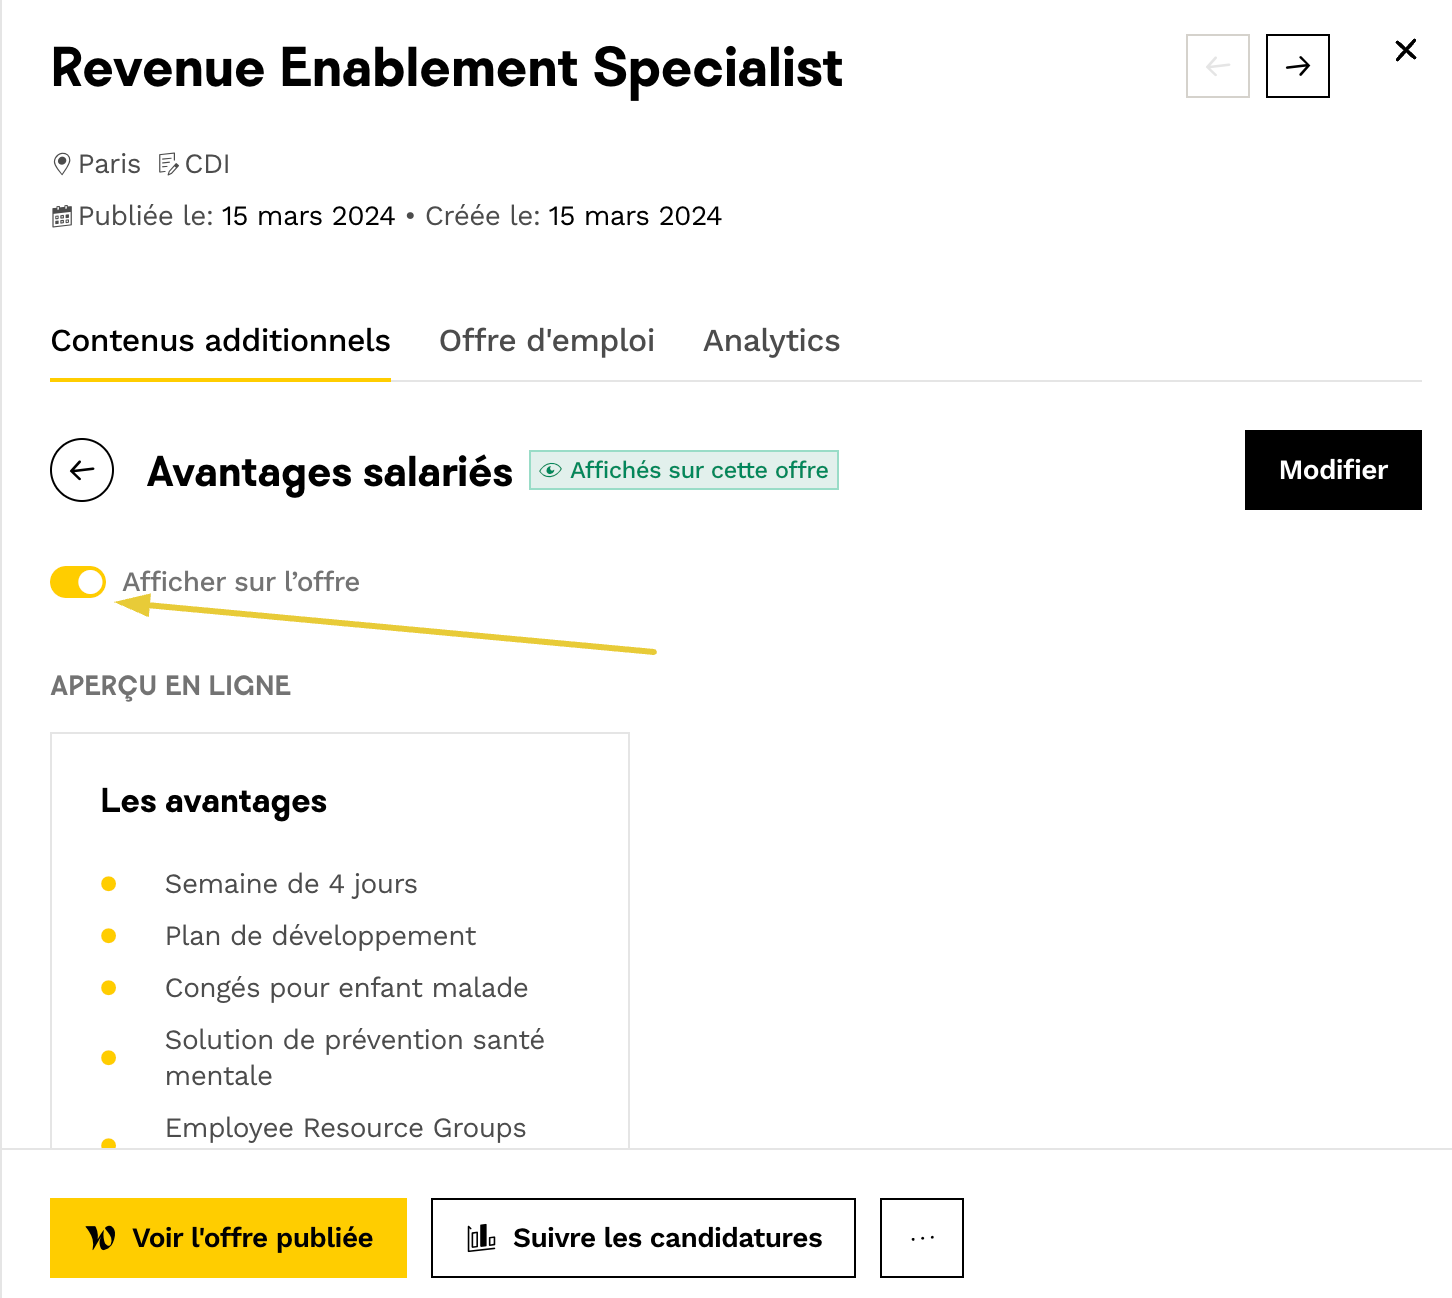This screenshot has height=1298, width=1452.
Task: Go to the next job offer arrow
Action: pos(1297,66)
